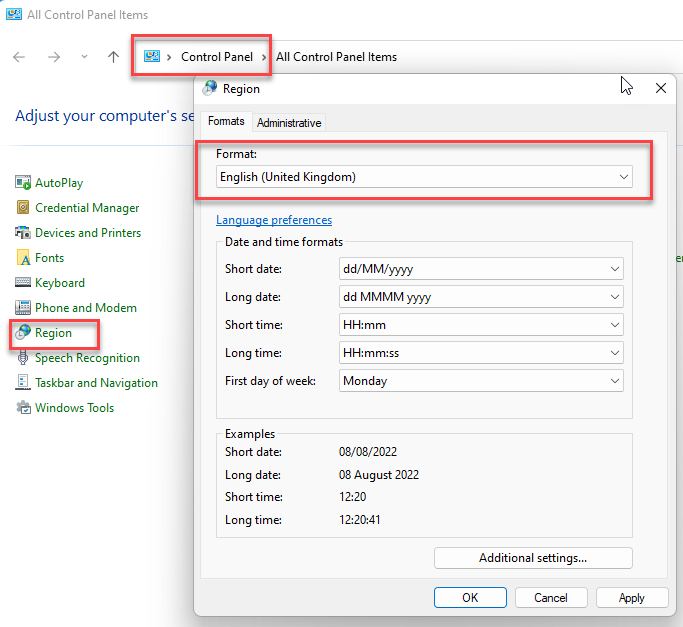Screen dimensions: 683x627
Task: Open Speech Recognition microphone icon
Action: click(24, 358)
